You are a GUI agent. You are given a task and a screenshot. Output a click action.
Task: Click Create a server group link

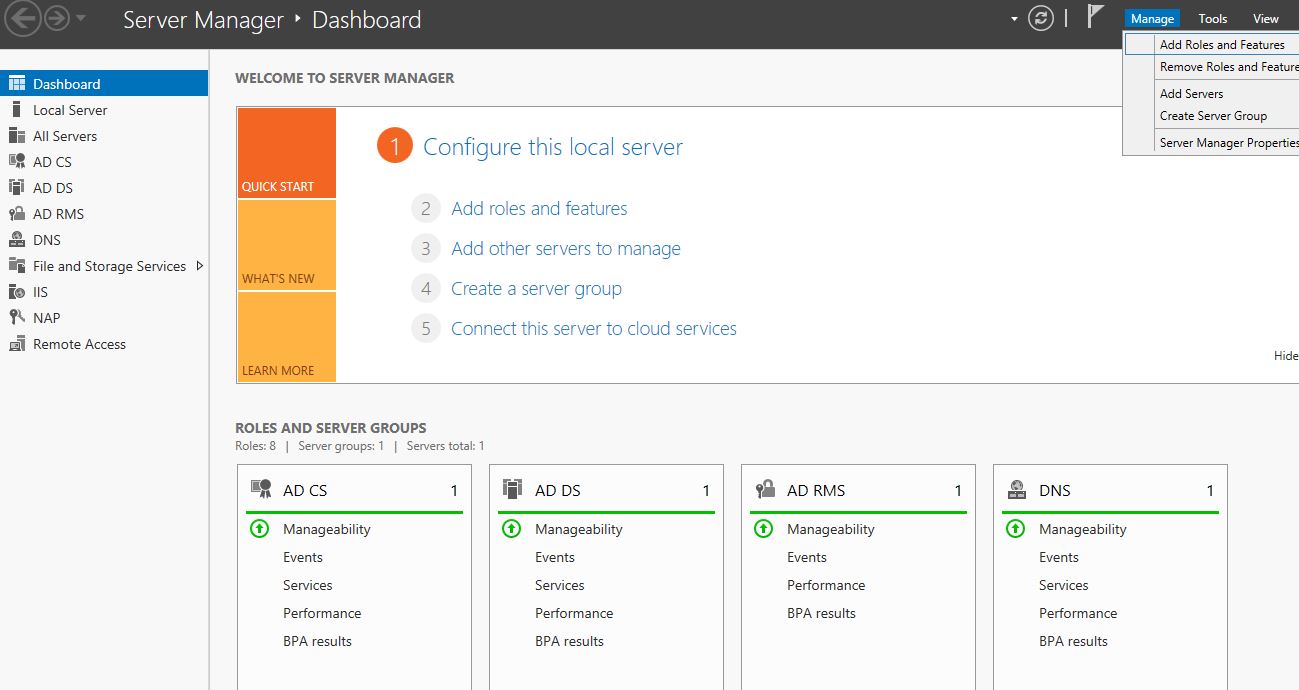[537, 289]
